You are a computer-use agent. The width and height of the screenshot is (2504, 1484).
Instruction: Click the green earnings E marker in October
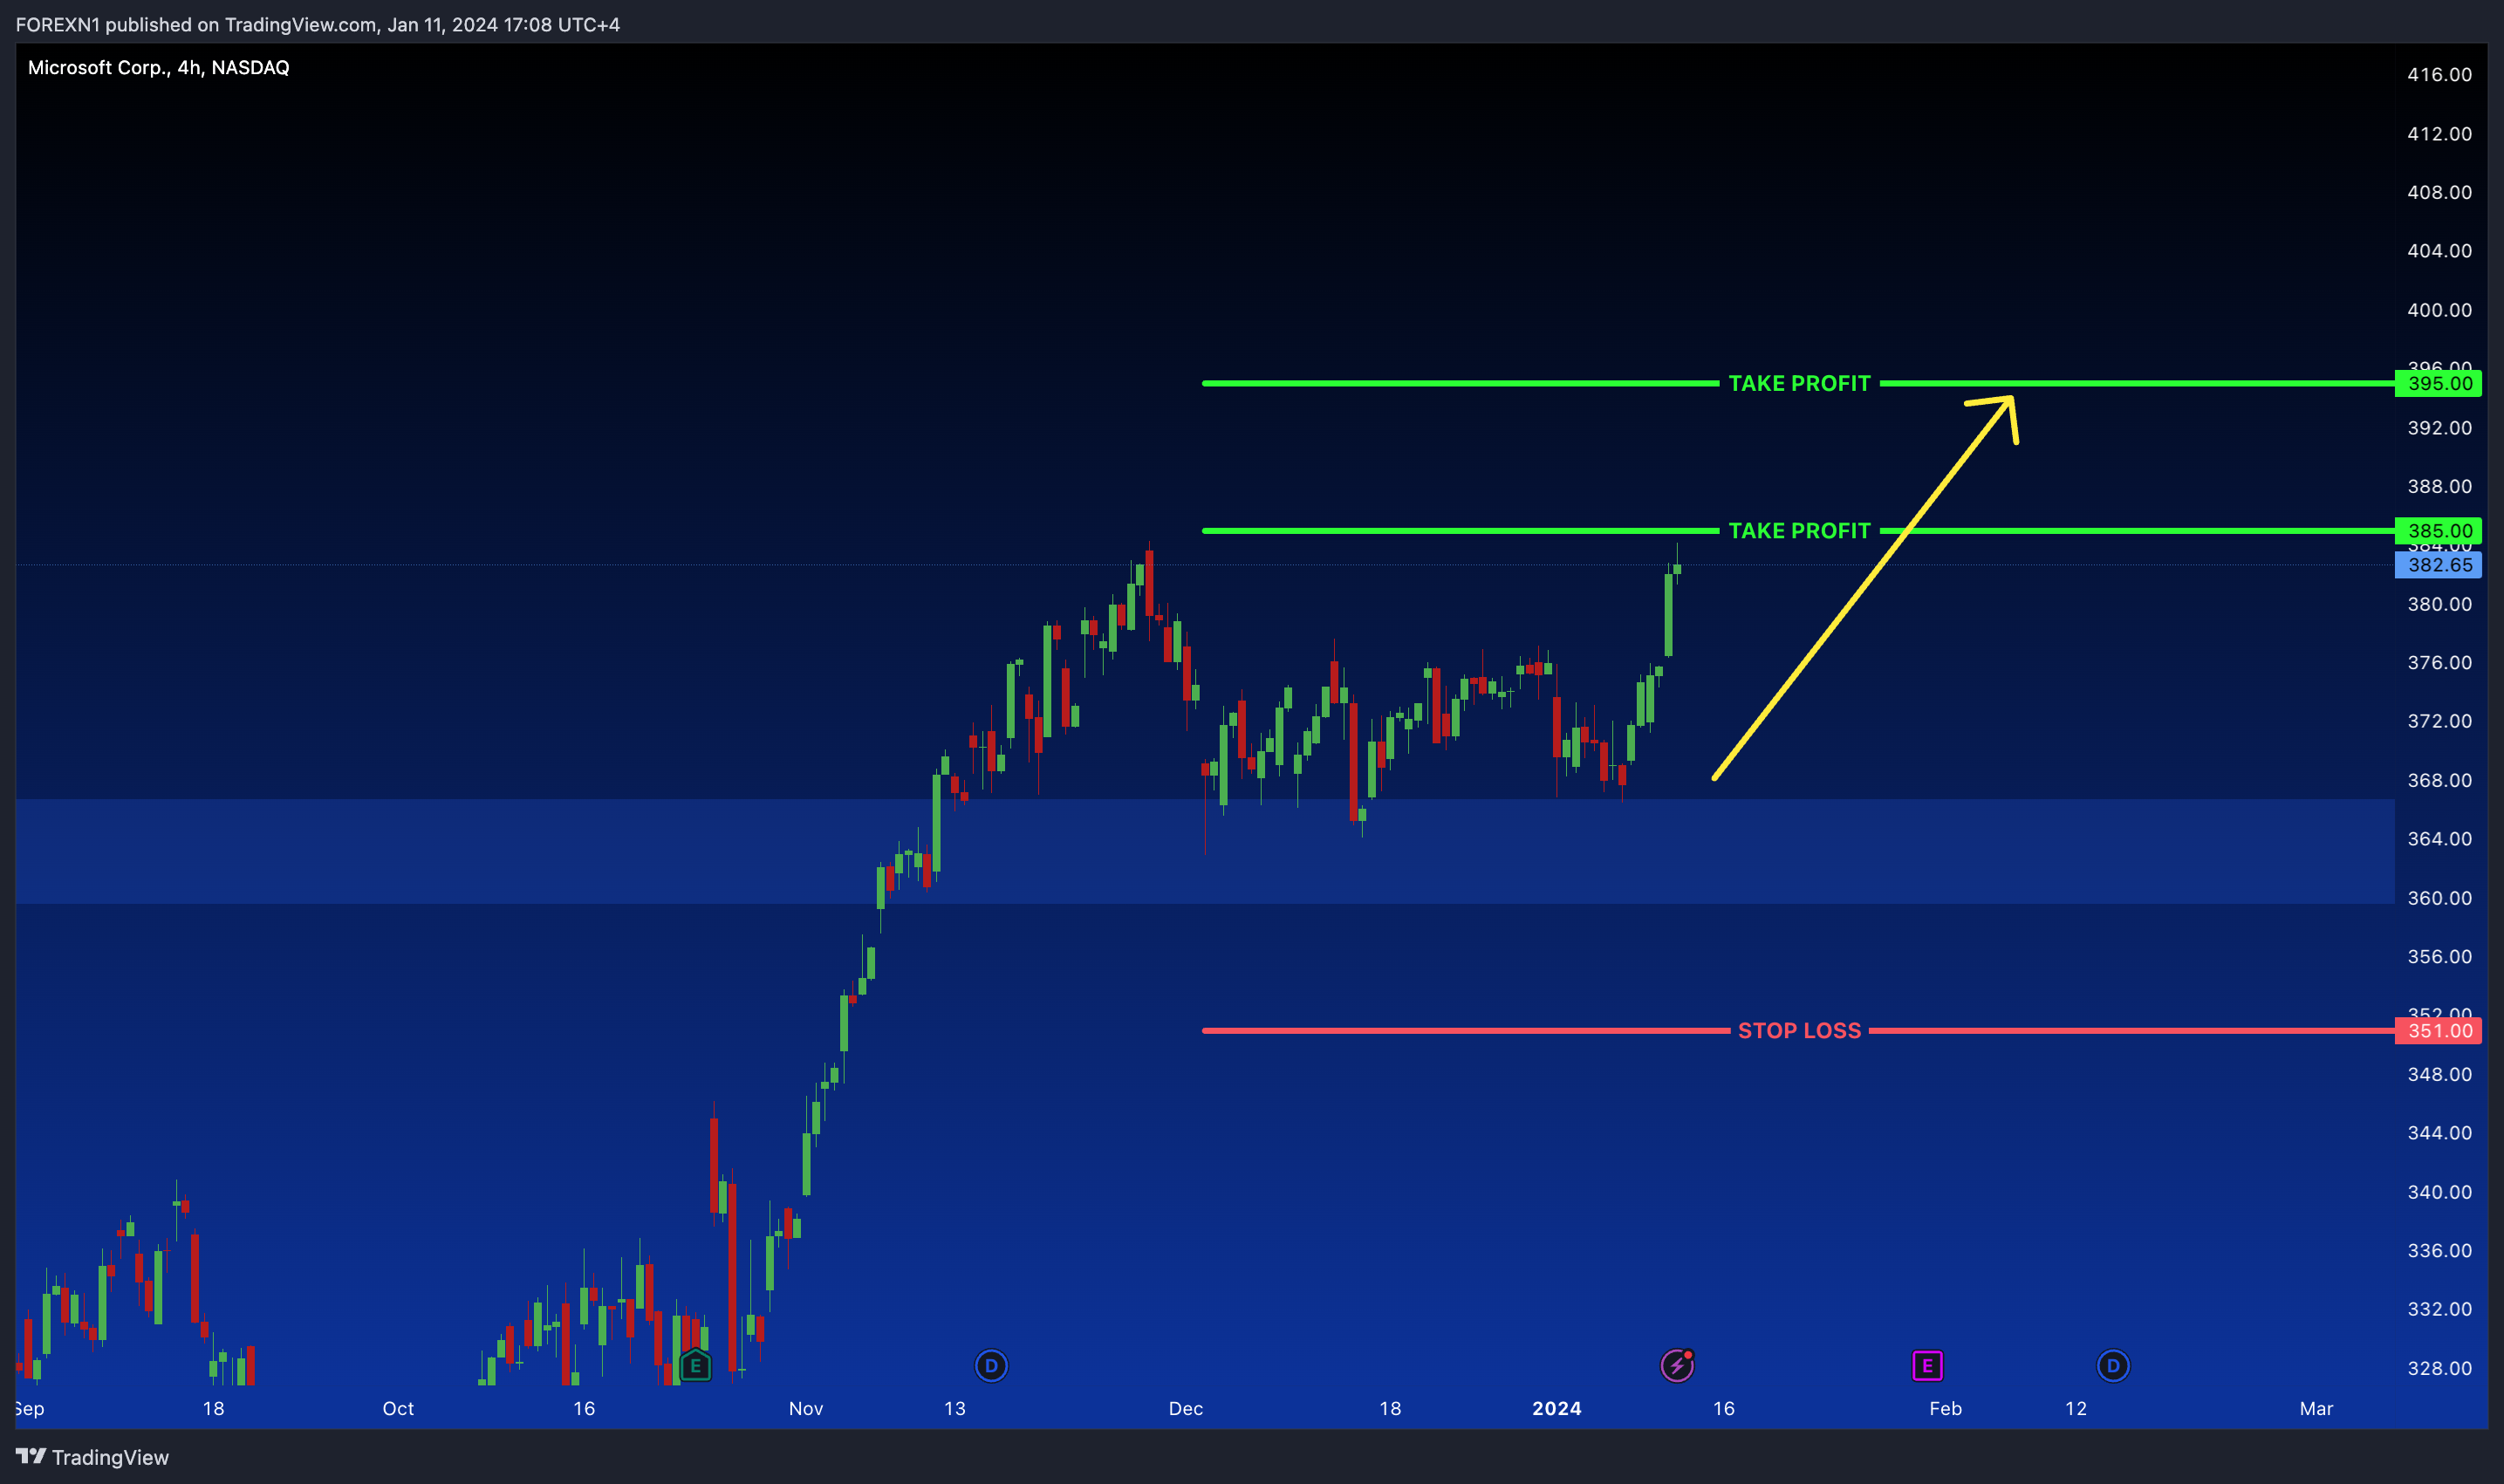coord(695,1365)
